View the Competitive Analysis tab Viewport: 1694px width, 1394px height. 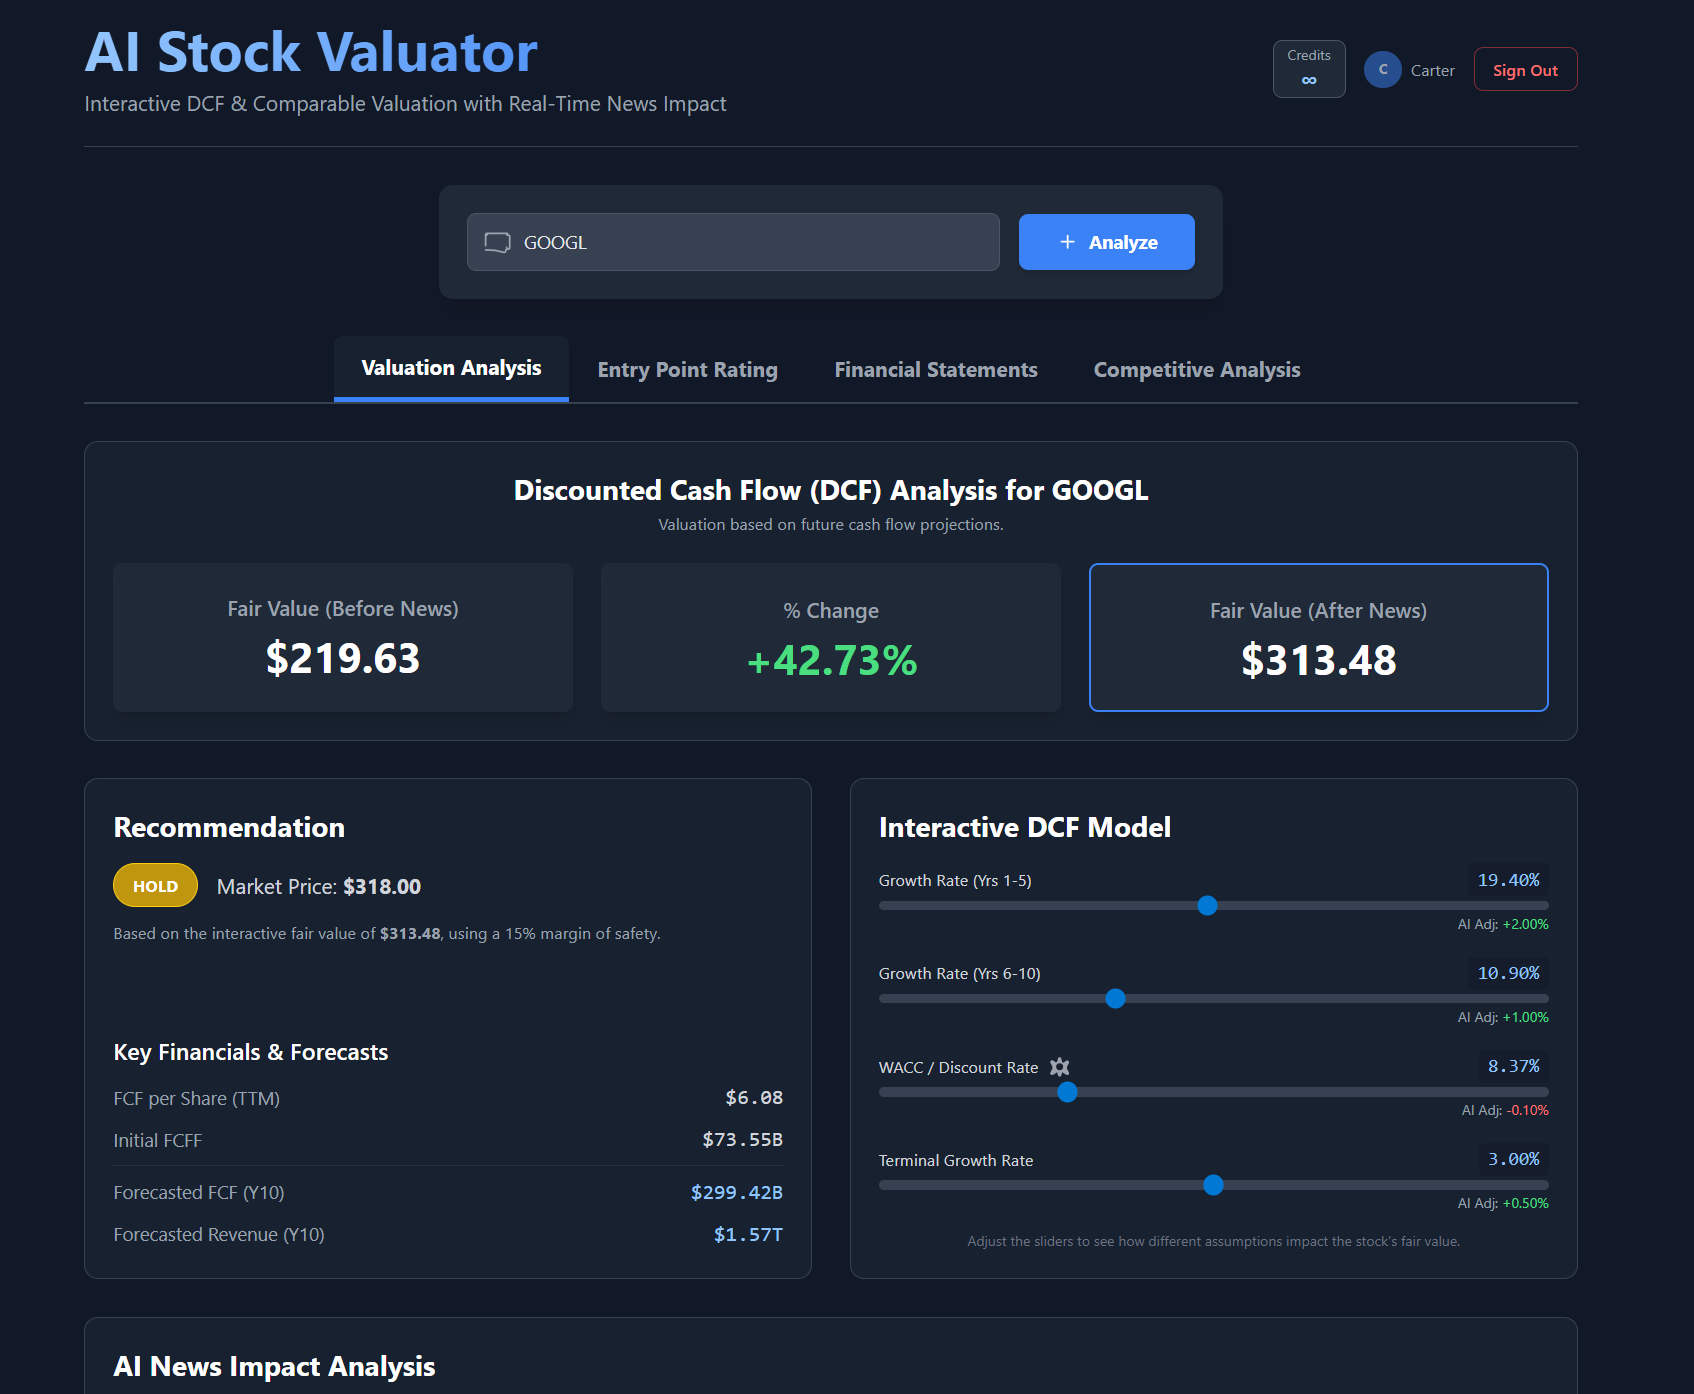[x=1196, y=369]
